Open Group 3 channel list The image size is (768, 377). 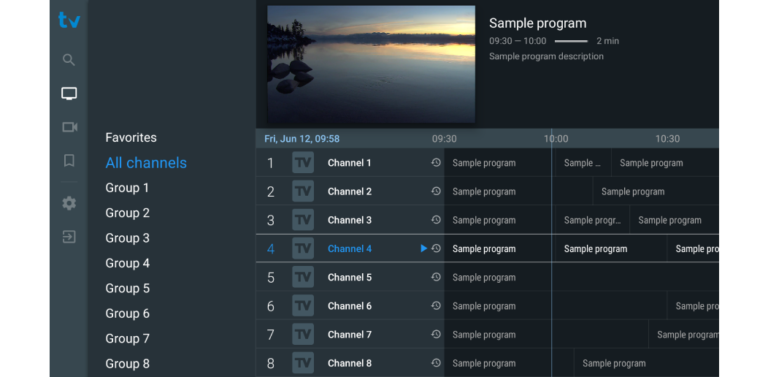pos(127,238)
